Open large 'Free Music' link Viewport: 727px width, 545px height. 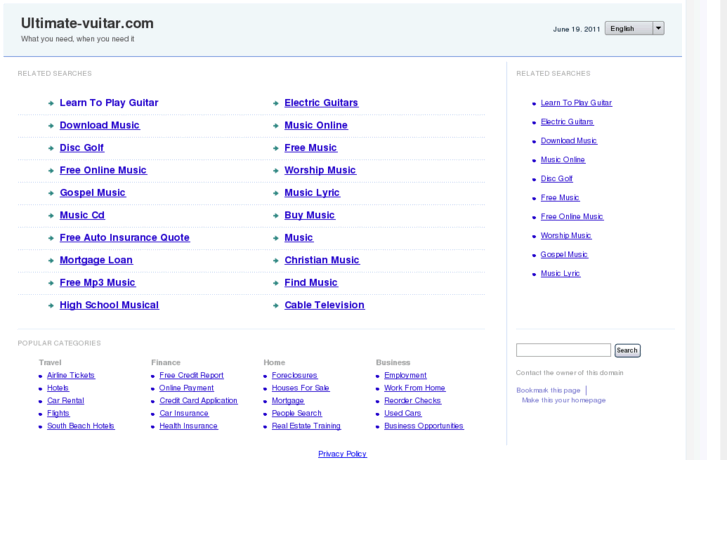pos(311,147)
